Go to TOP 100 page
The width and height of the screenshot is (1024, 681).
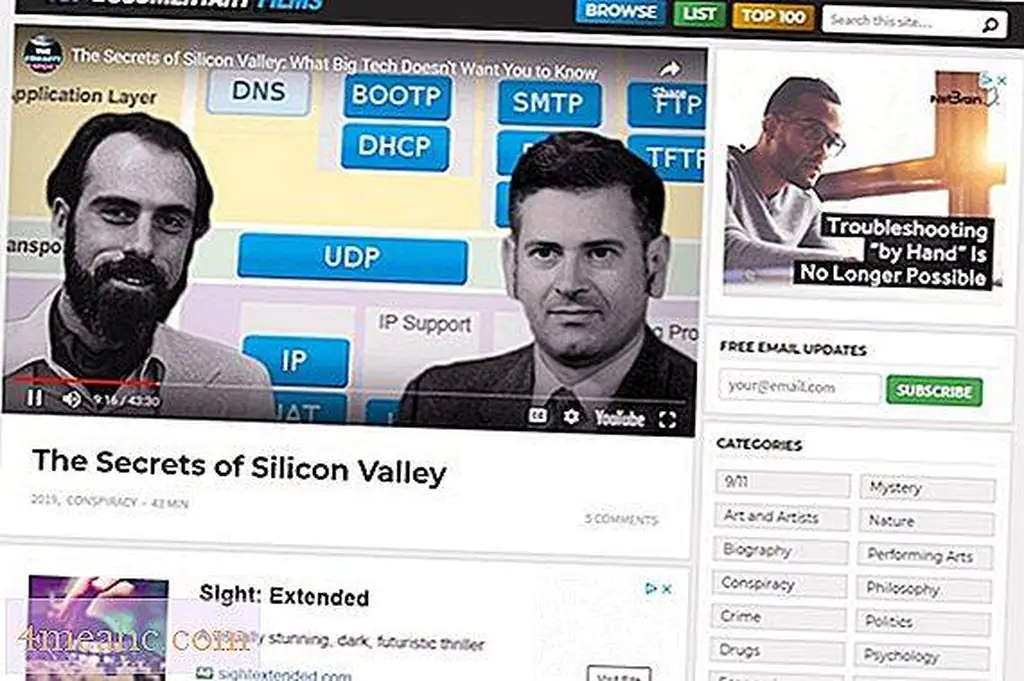tap(773, 16)
